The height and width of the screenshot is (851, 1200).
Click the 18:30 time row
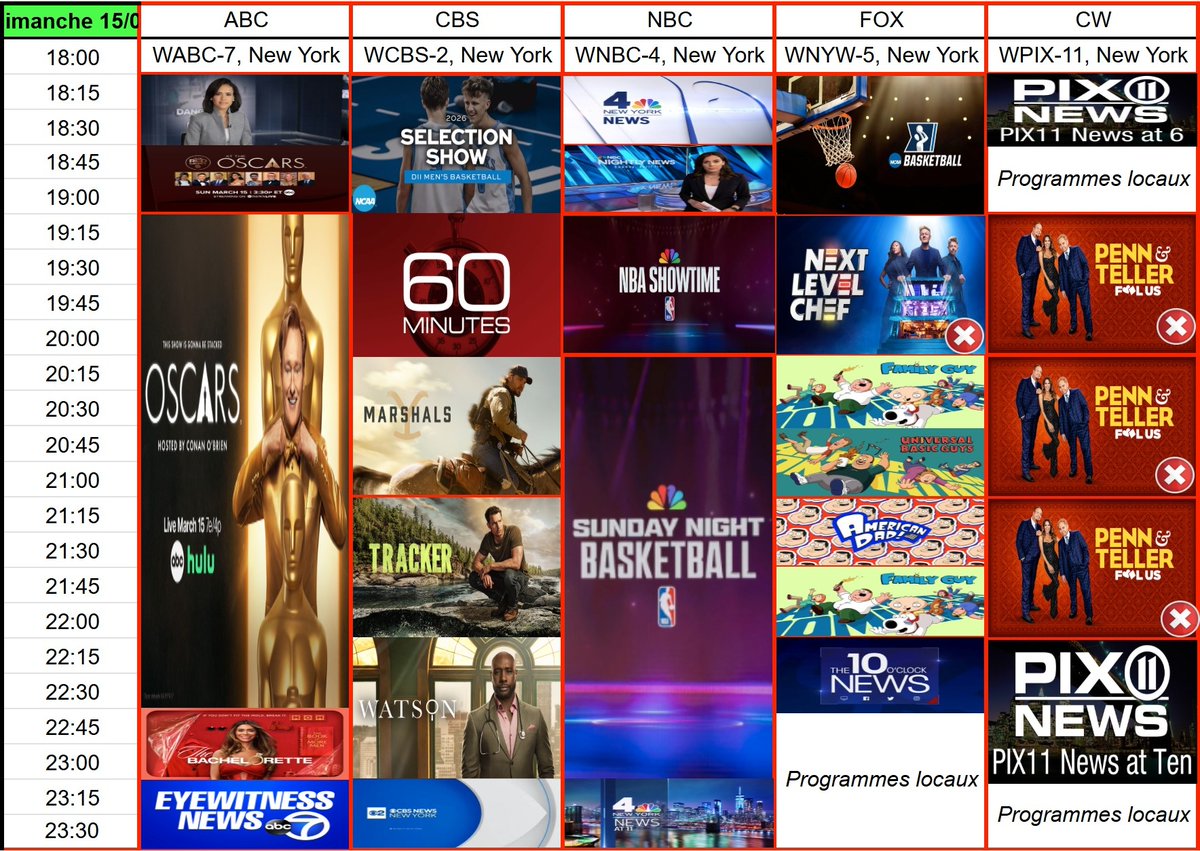[x=72, y=127]
